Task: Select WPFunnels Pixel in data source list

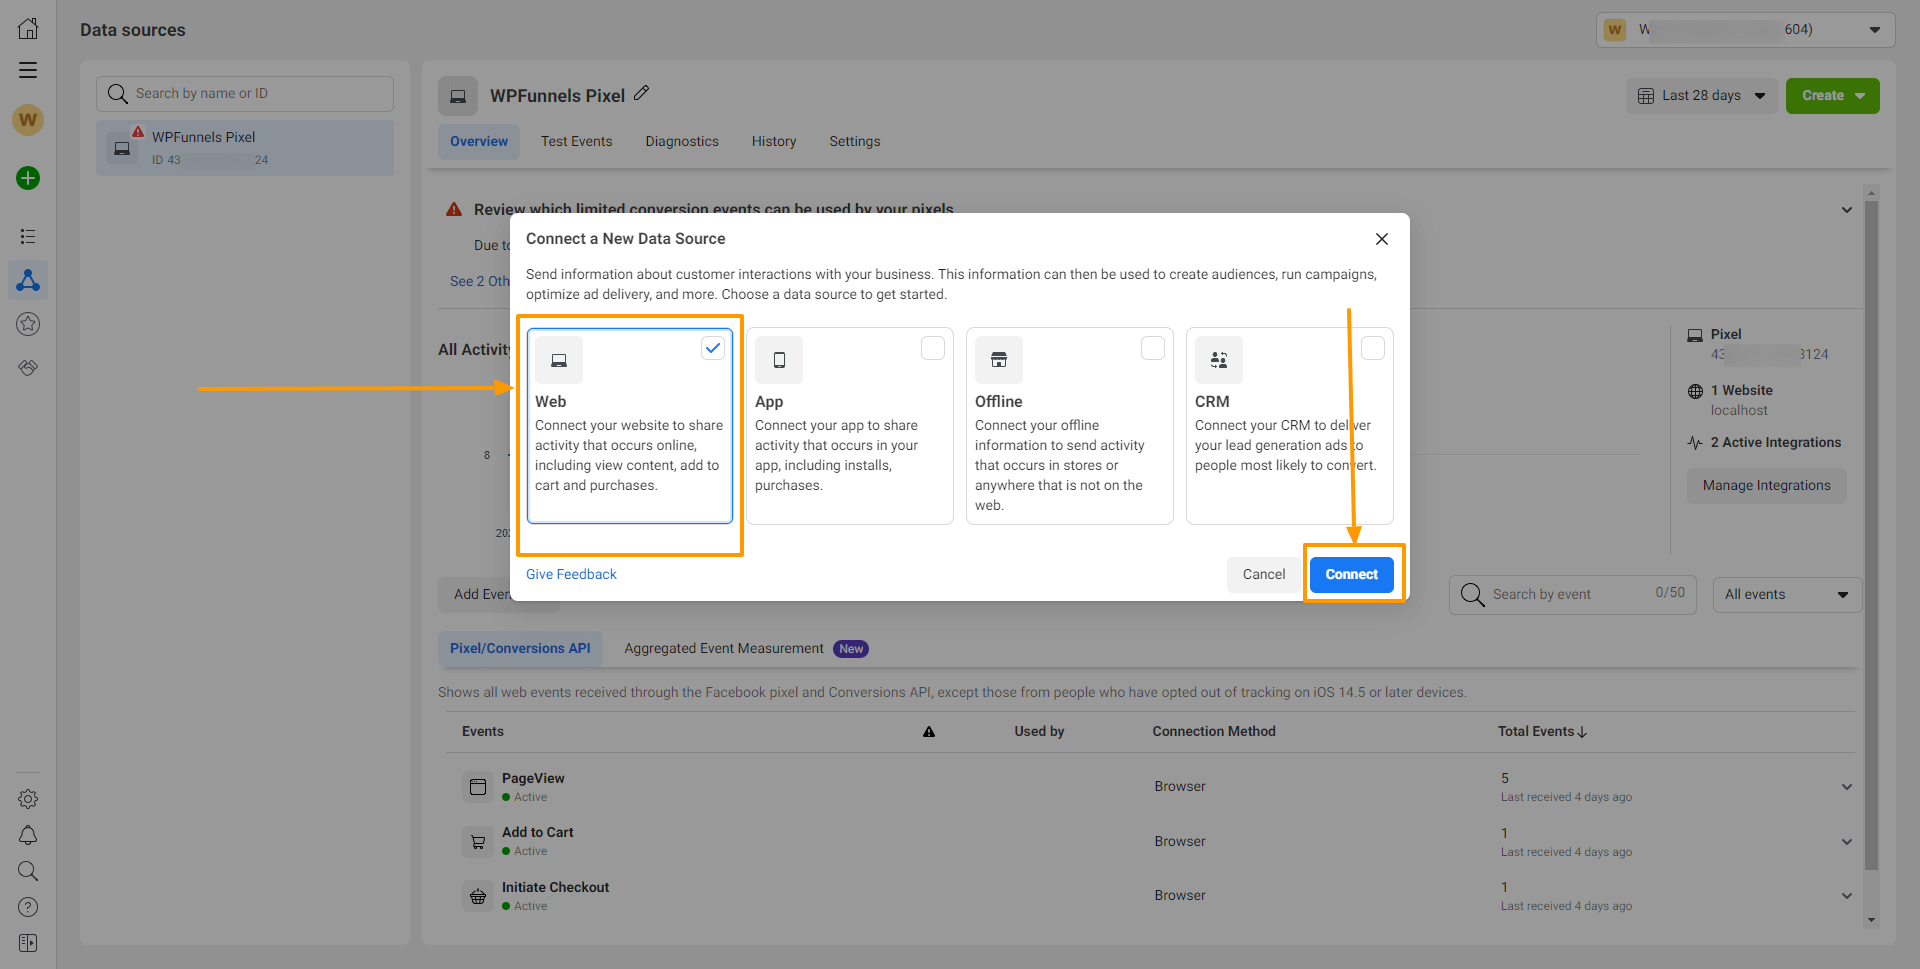Action: click(245, 148)
